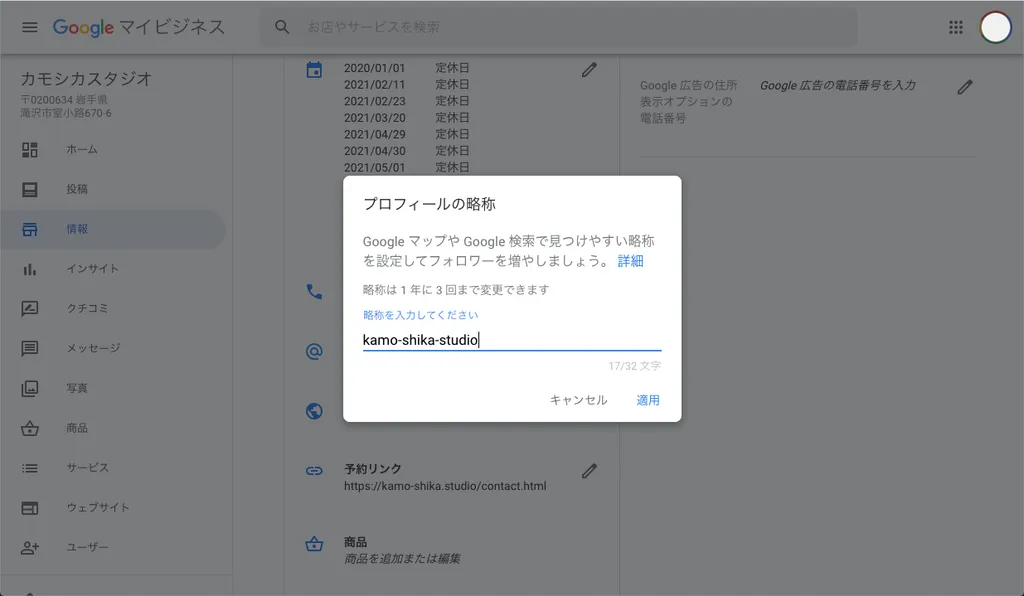Click the サービス list icon

pos(29,468)
